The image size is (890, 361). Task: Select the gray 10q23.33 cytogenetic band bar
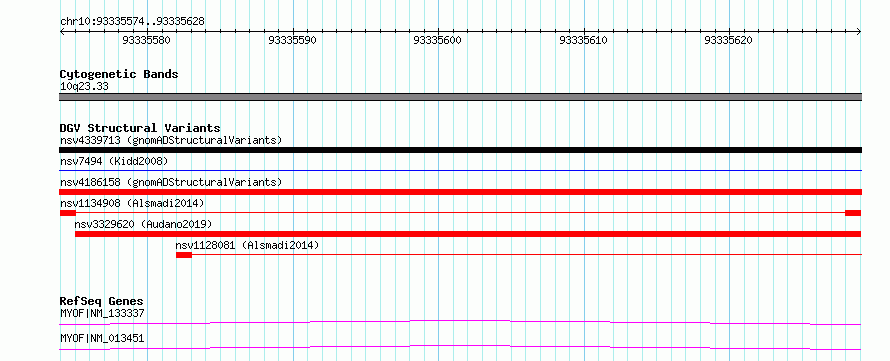tap(460, 97)
